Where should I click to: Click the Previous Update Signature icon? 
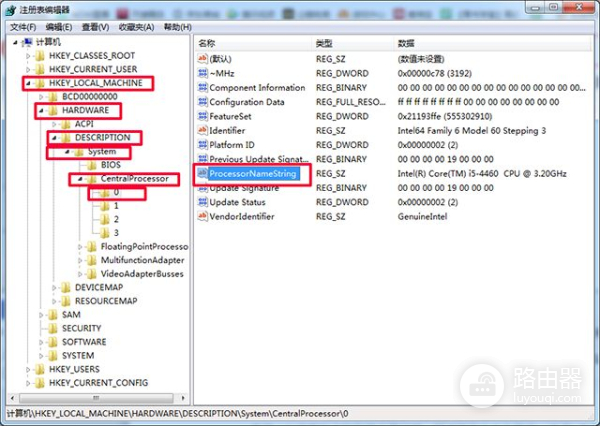202,158
